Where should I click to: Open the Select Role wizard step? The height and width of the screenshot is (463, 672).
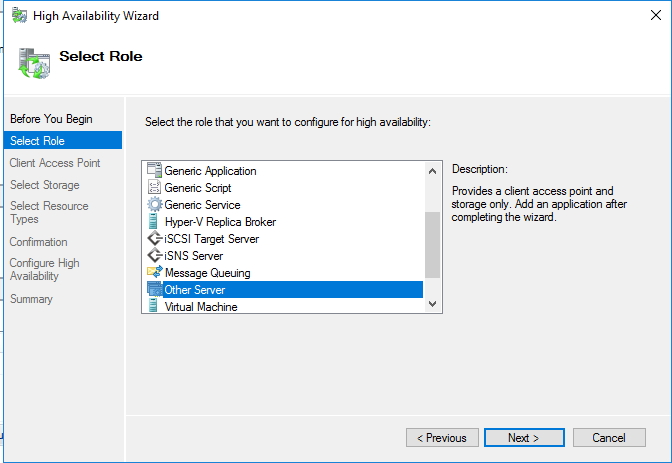pos(37,141)
